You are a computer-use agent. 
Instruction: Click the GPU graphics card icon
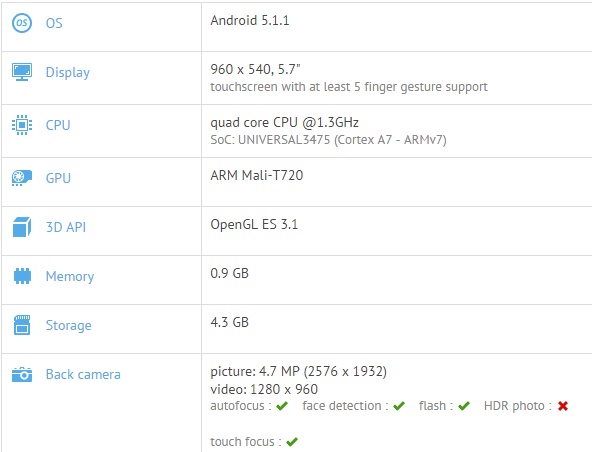(x=22, y=178)
